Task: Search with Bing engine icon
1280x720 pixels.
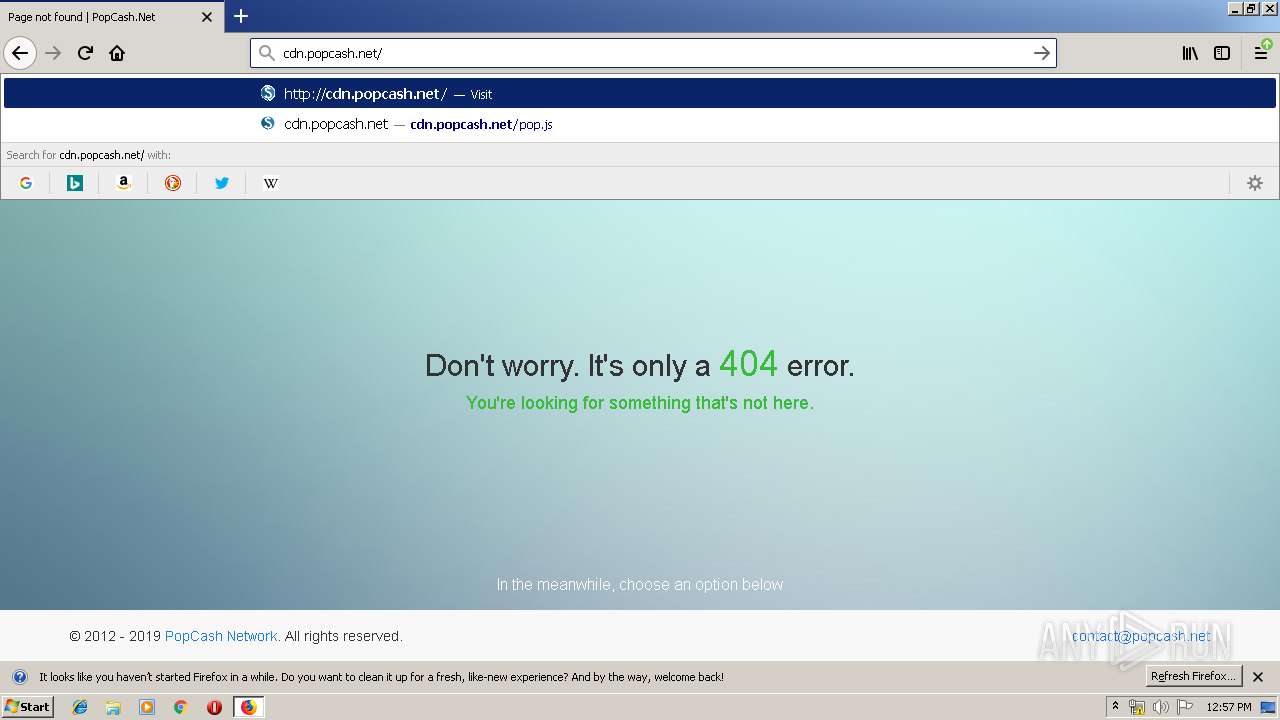Action: click(75, 183)
